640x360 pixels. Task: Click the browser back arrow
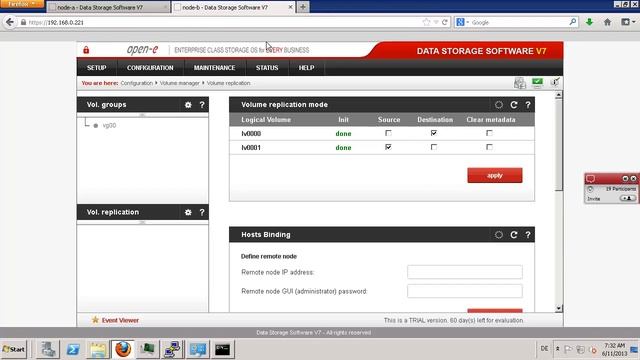pos(10,22)
